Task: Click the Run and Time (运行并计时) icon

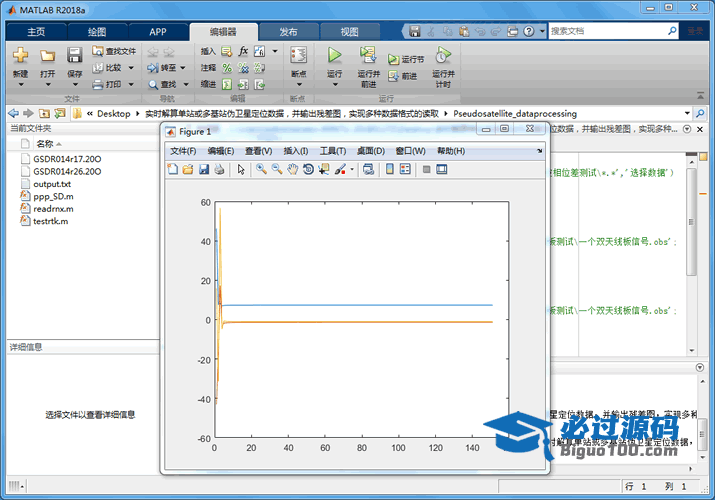Action: point(442,56)
